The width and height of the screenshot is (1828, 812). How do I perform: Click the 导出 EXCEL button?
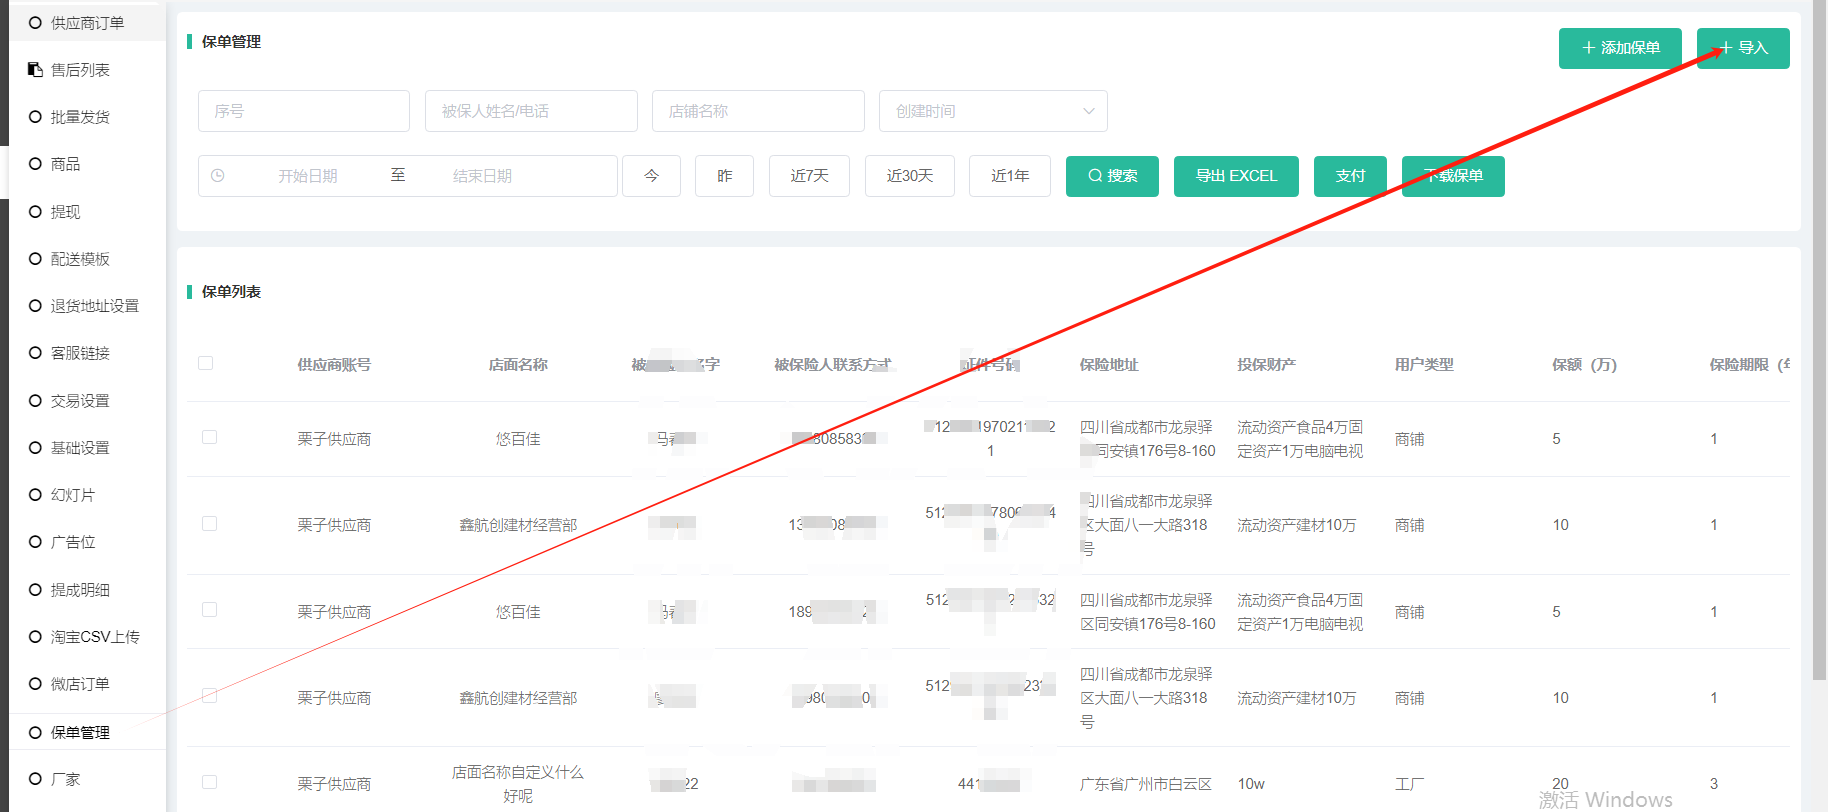pos(1236,176)
